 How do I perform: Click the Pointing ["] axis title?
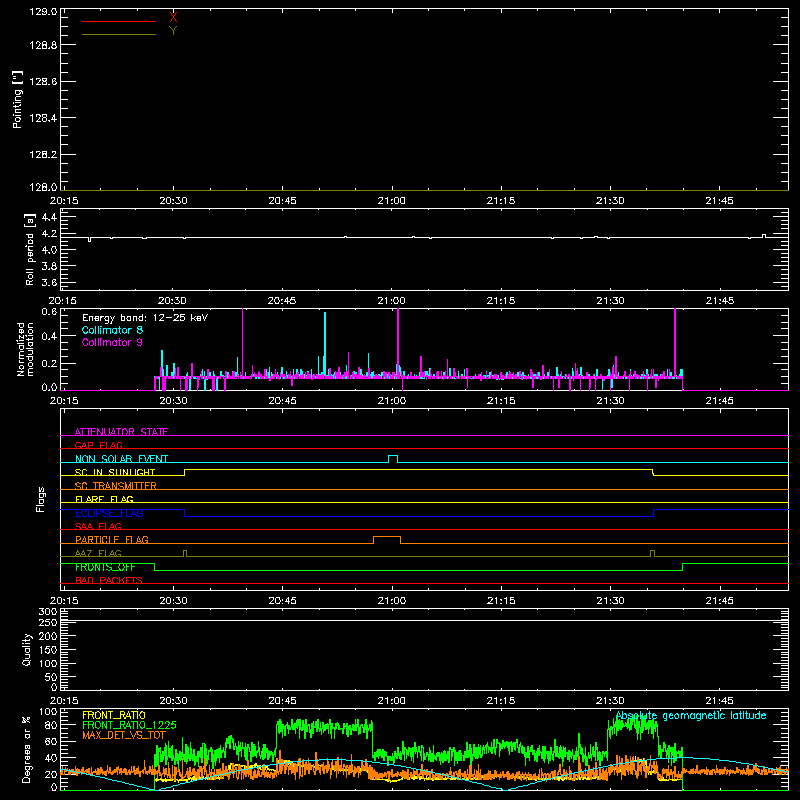18,99
